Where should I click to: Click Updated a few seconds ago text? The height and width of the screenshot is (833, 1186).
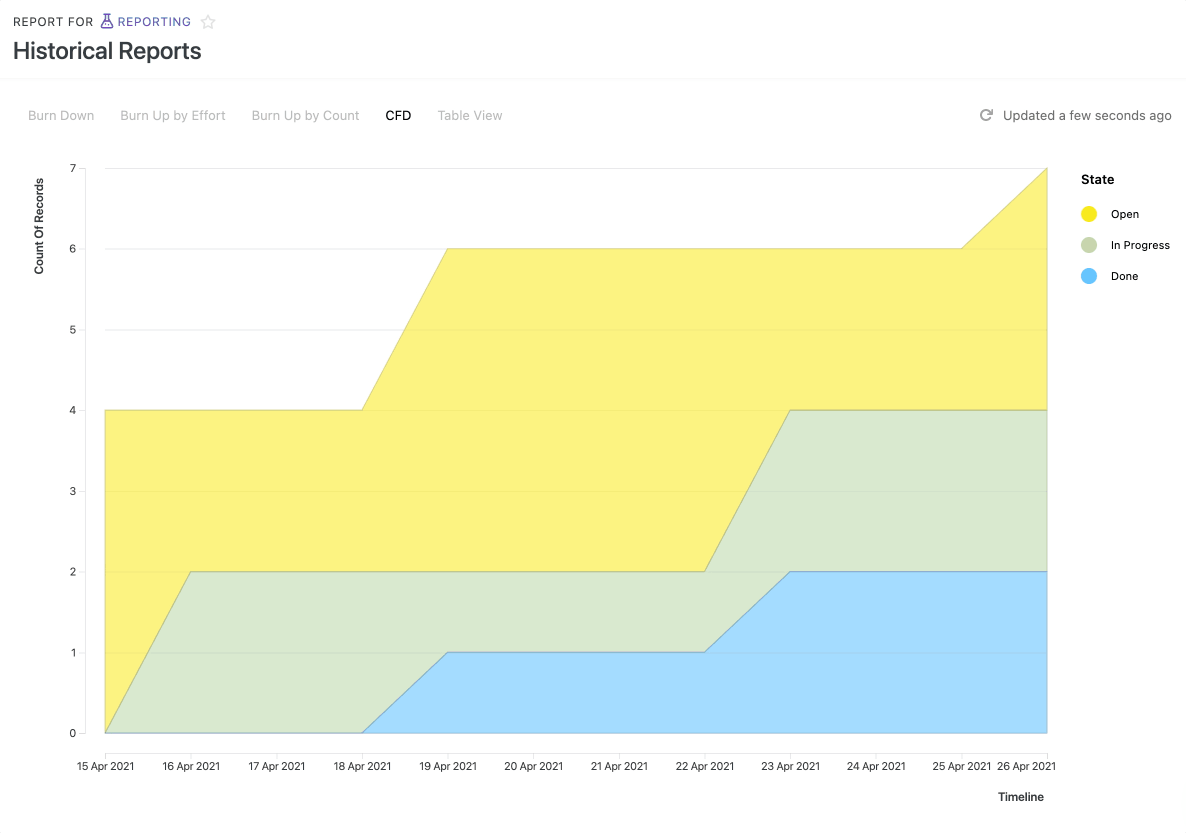pyautogui.click(x=1086, y=115)
